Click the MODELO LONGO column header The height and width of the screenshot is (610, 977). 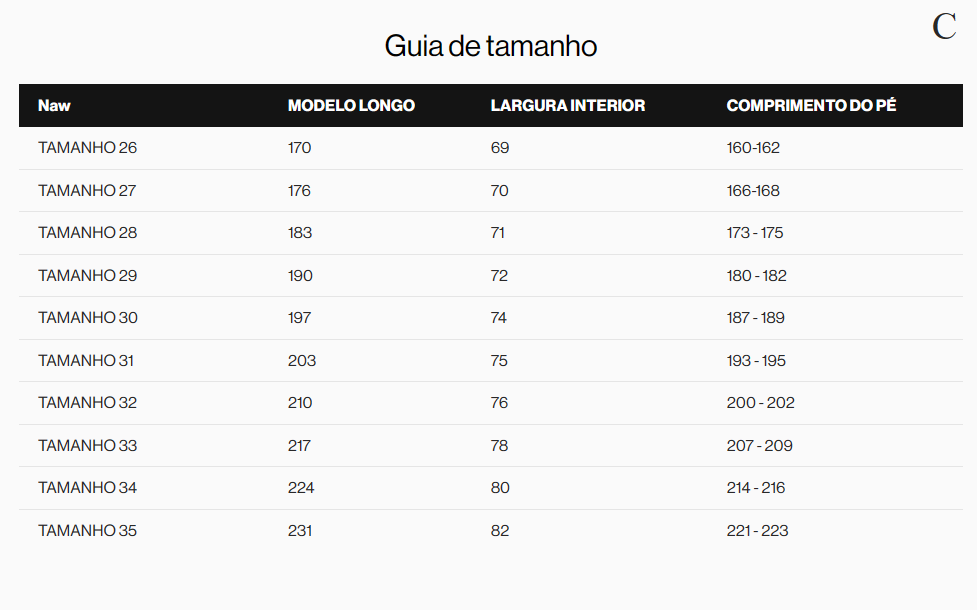pyautogui.click(x=351, y=106)
